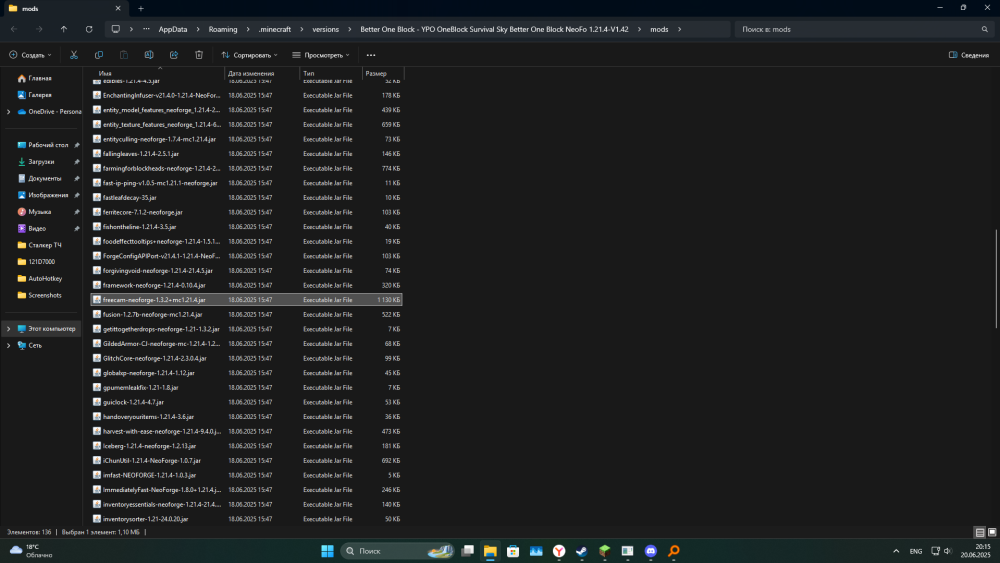Open Discord from the taskbar
The image size is (1000, 563).
click(651, 551)
